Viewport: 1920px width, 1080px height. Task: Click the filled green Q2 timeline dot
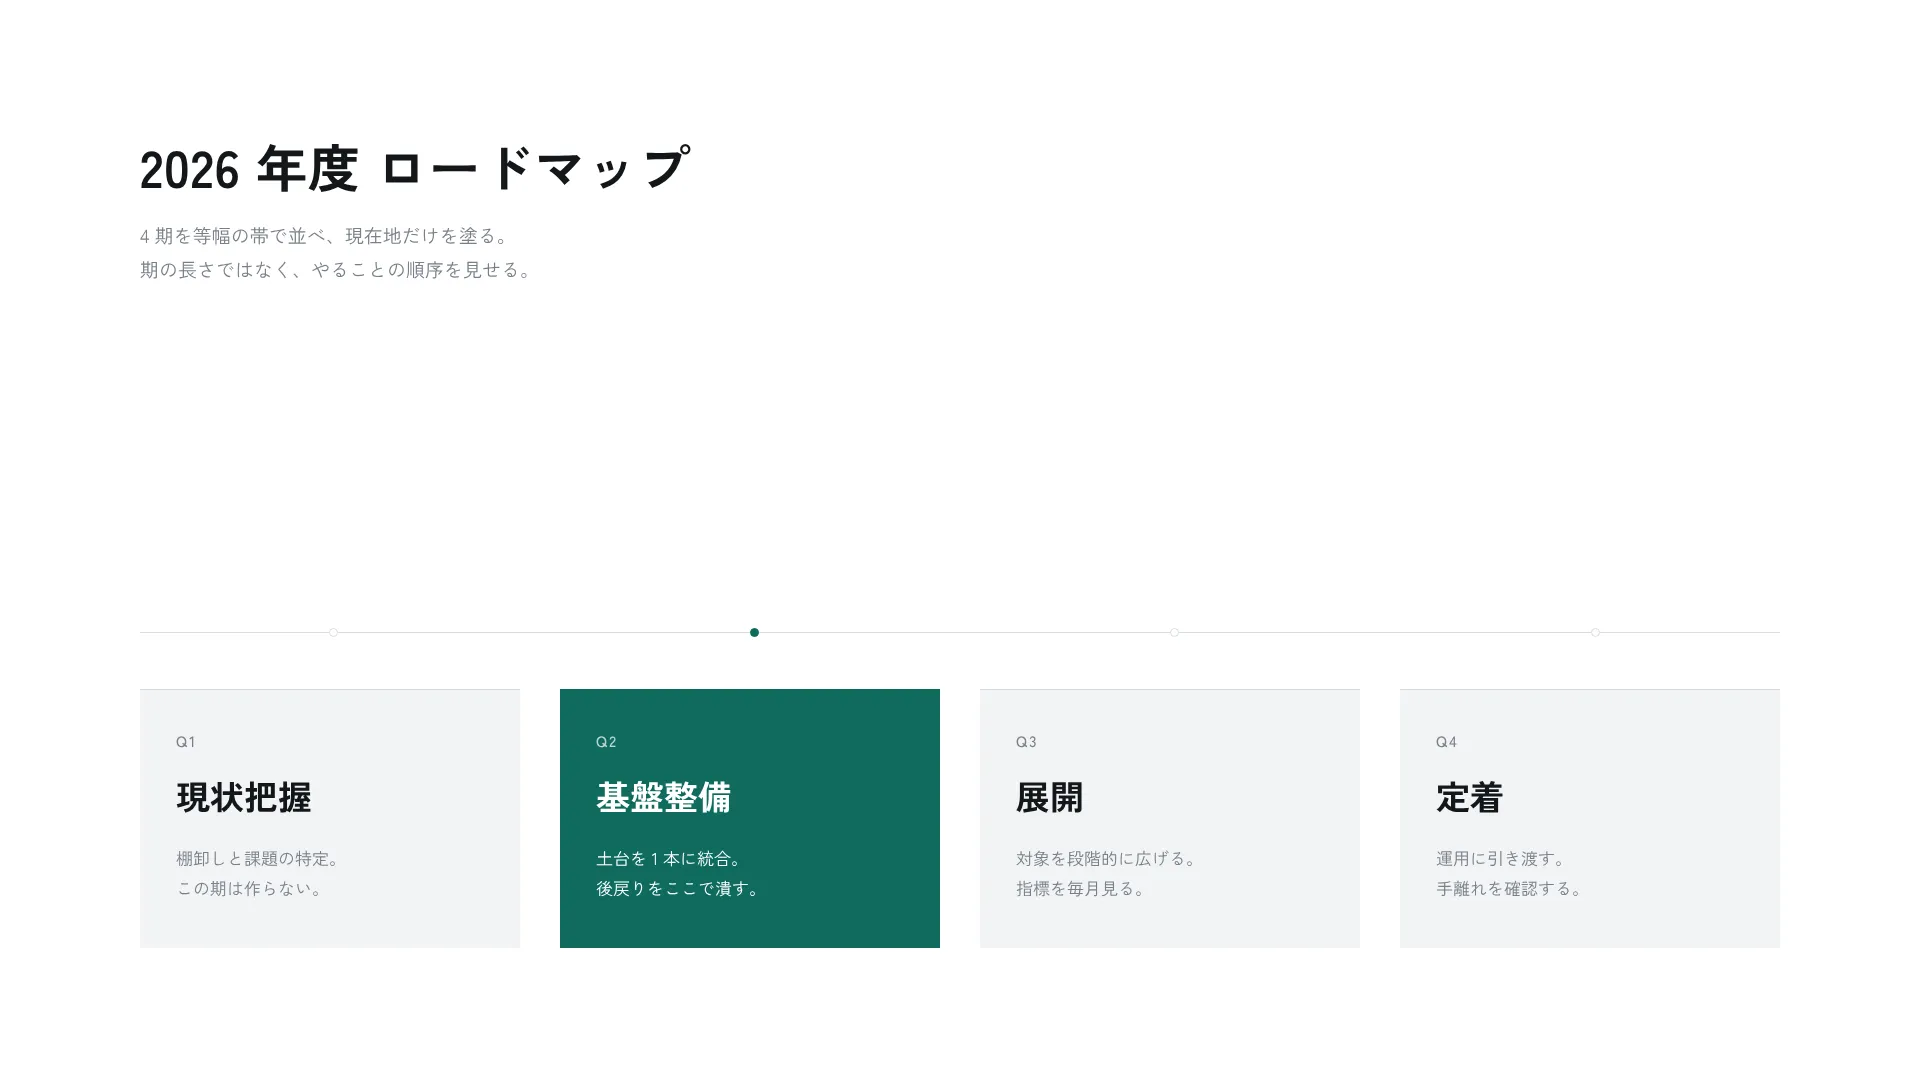[x=754, y=632]
